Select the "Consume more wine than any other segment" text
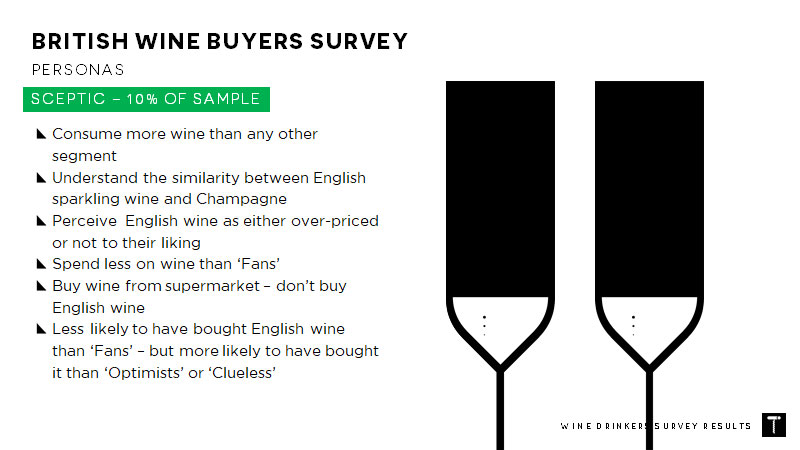 pos(185,144)
